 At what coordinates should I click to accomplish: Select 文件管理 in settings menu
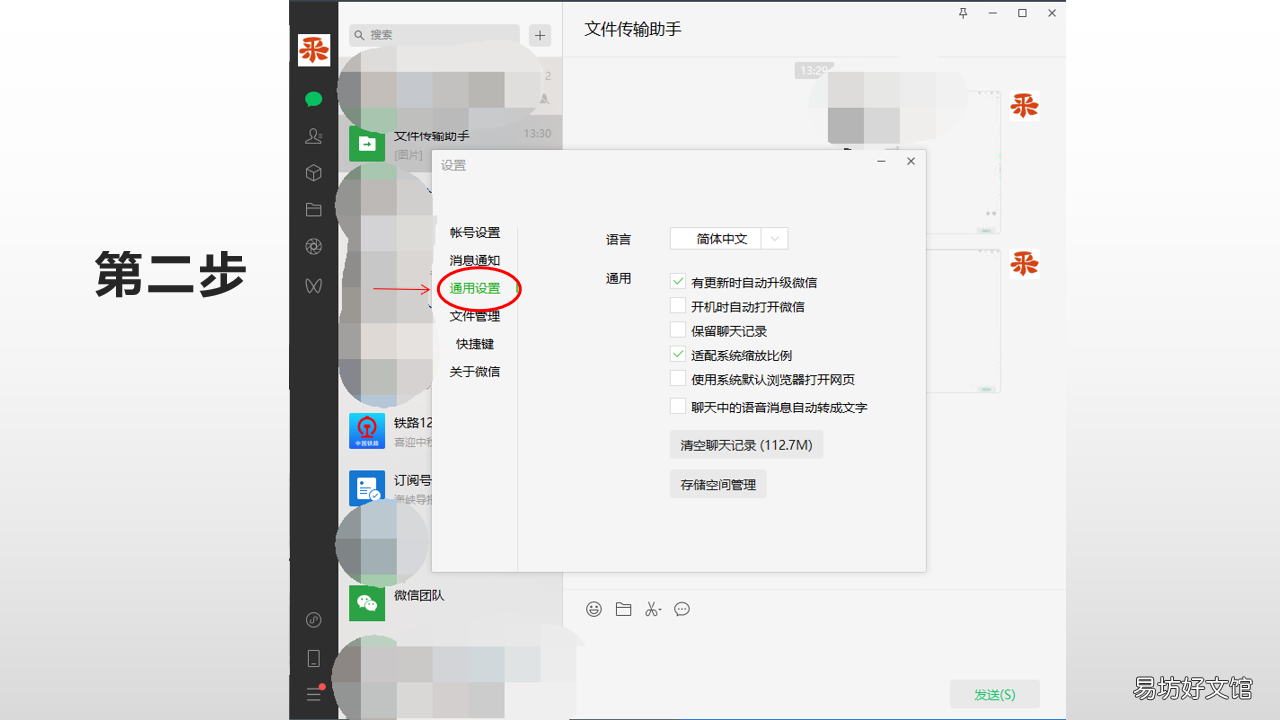click(475, 316)
